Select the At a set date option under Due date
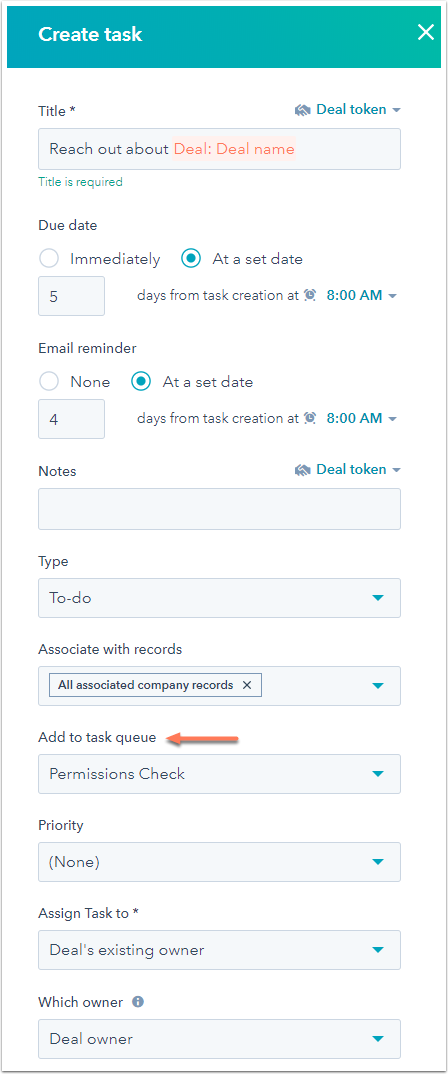Viewport: 448px width, 1074px height. (x=191, y=259)
